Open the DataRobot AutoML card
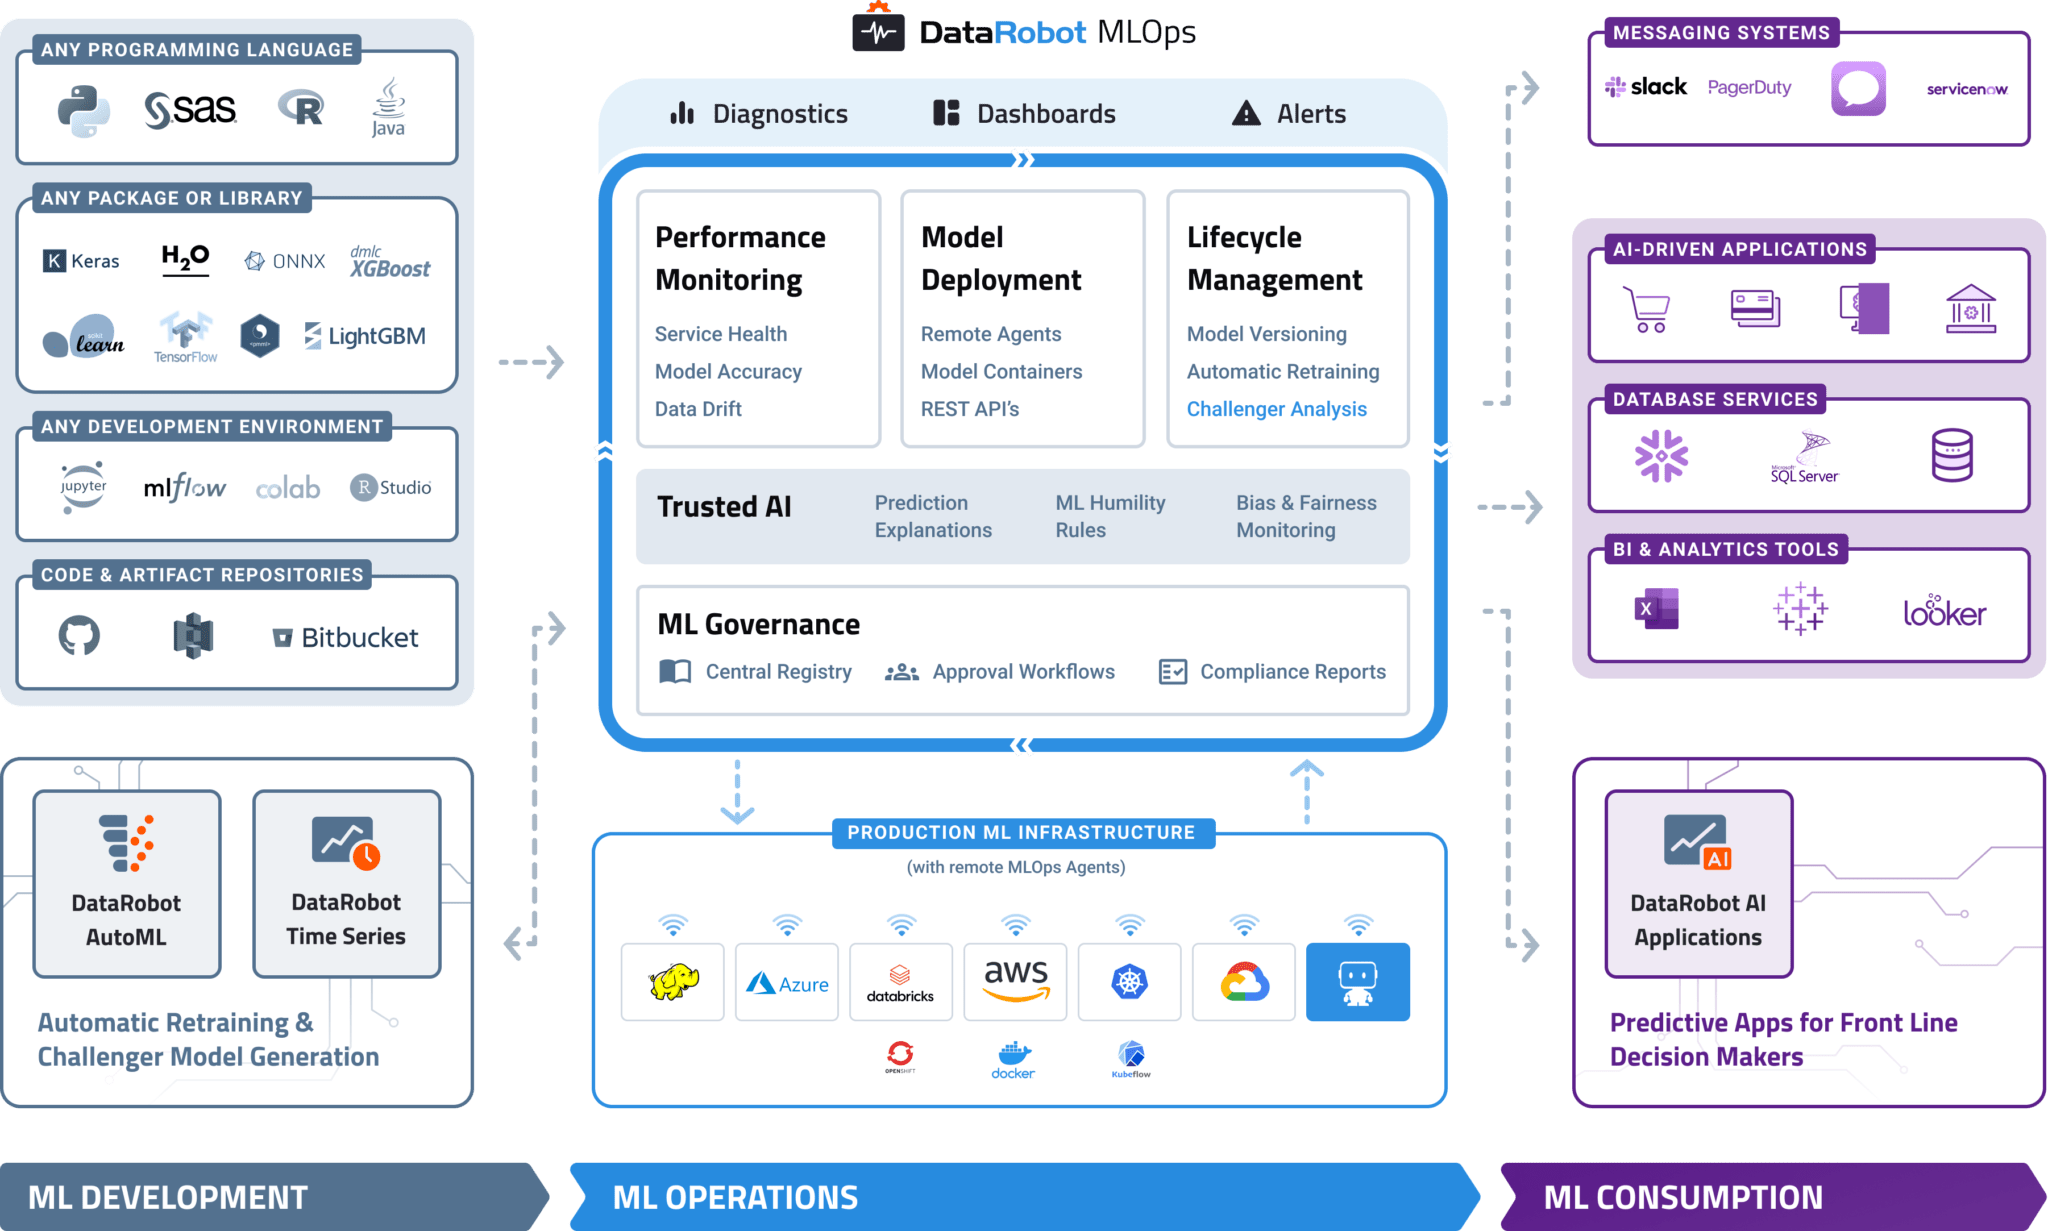This screenshot has width=2048, height=1231. click(x=127, y=884)
